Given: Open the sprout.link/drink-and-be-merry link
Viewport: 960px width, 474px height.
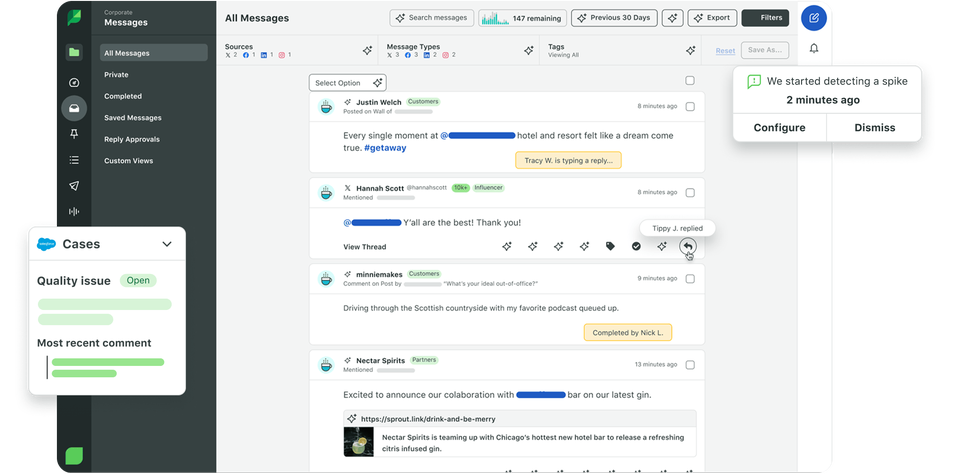Looking at the screenshot, I should (x=428, y=419).
